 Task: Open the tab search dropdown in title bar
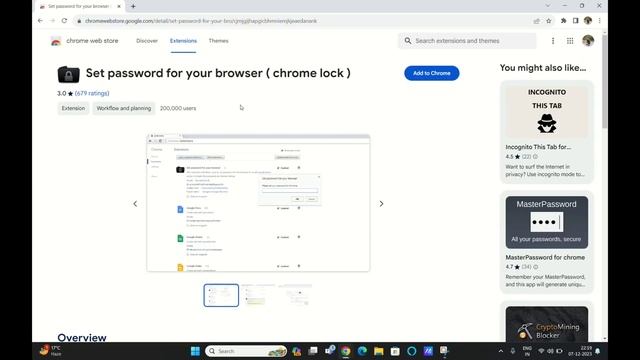click(548, 6)
